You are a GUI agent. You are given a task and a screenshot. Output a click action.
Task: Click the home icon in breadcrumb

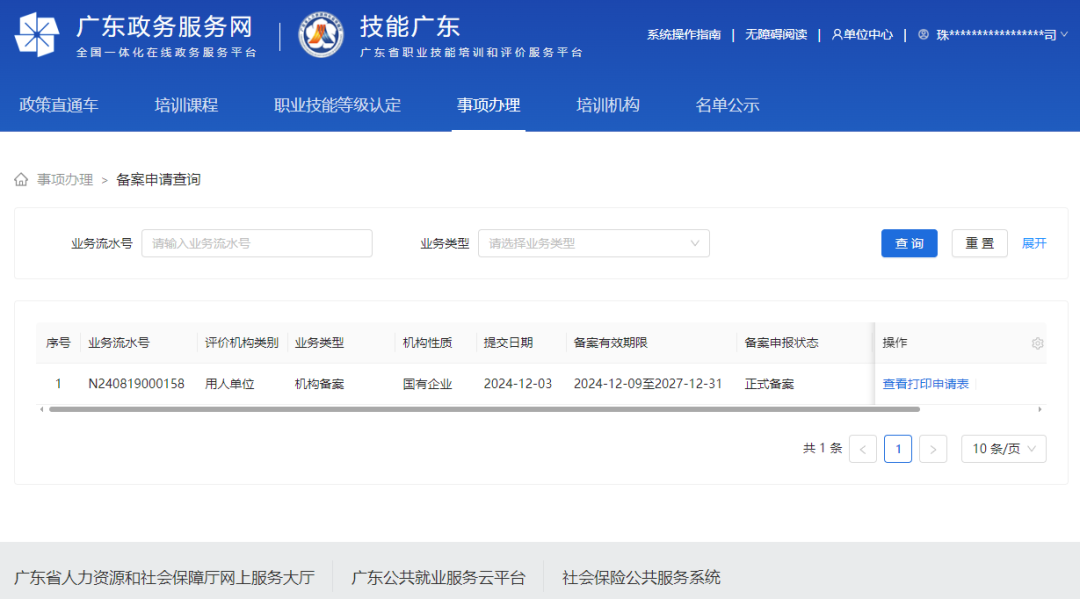(x=21, y=180)
